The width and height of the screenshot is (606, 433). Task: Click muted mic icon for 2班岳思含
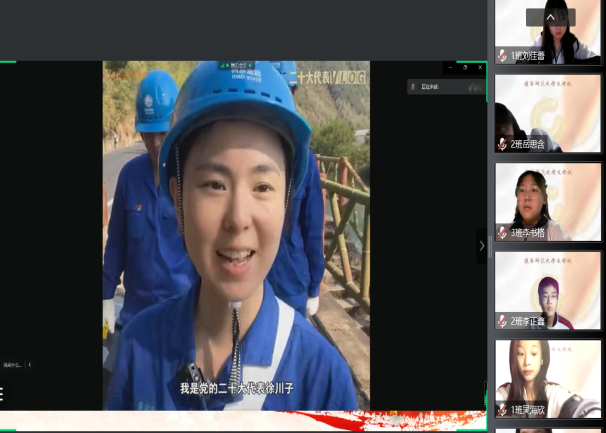coord(502,144)
